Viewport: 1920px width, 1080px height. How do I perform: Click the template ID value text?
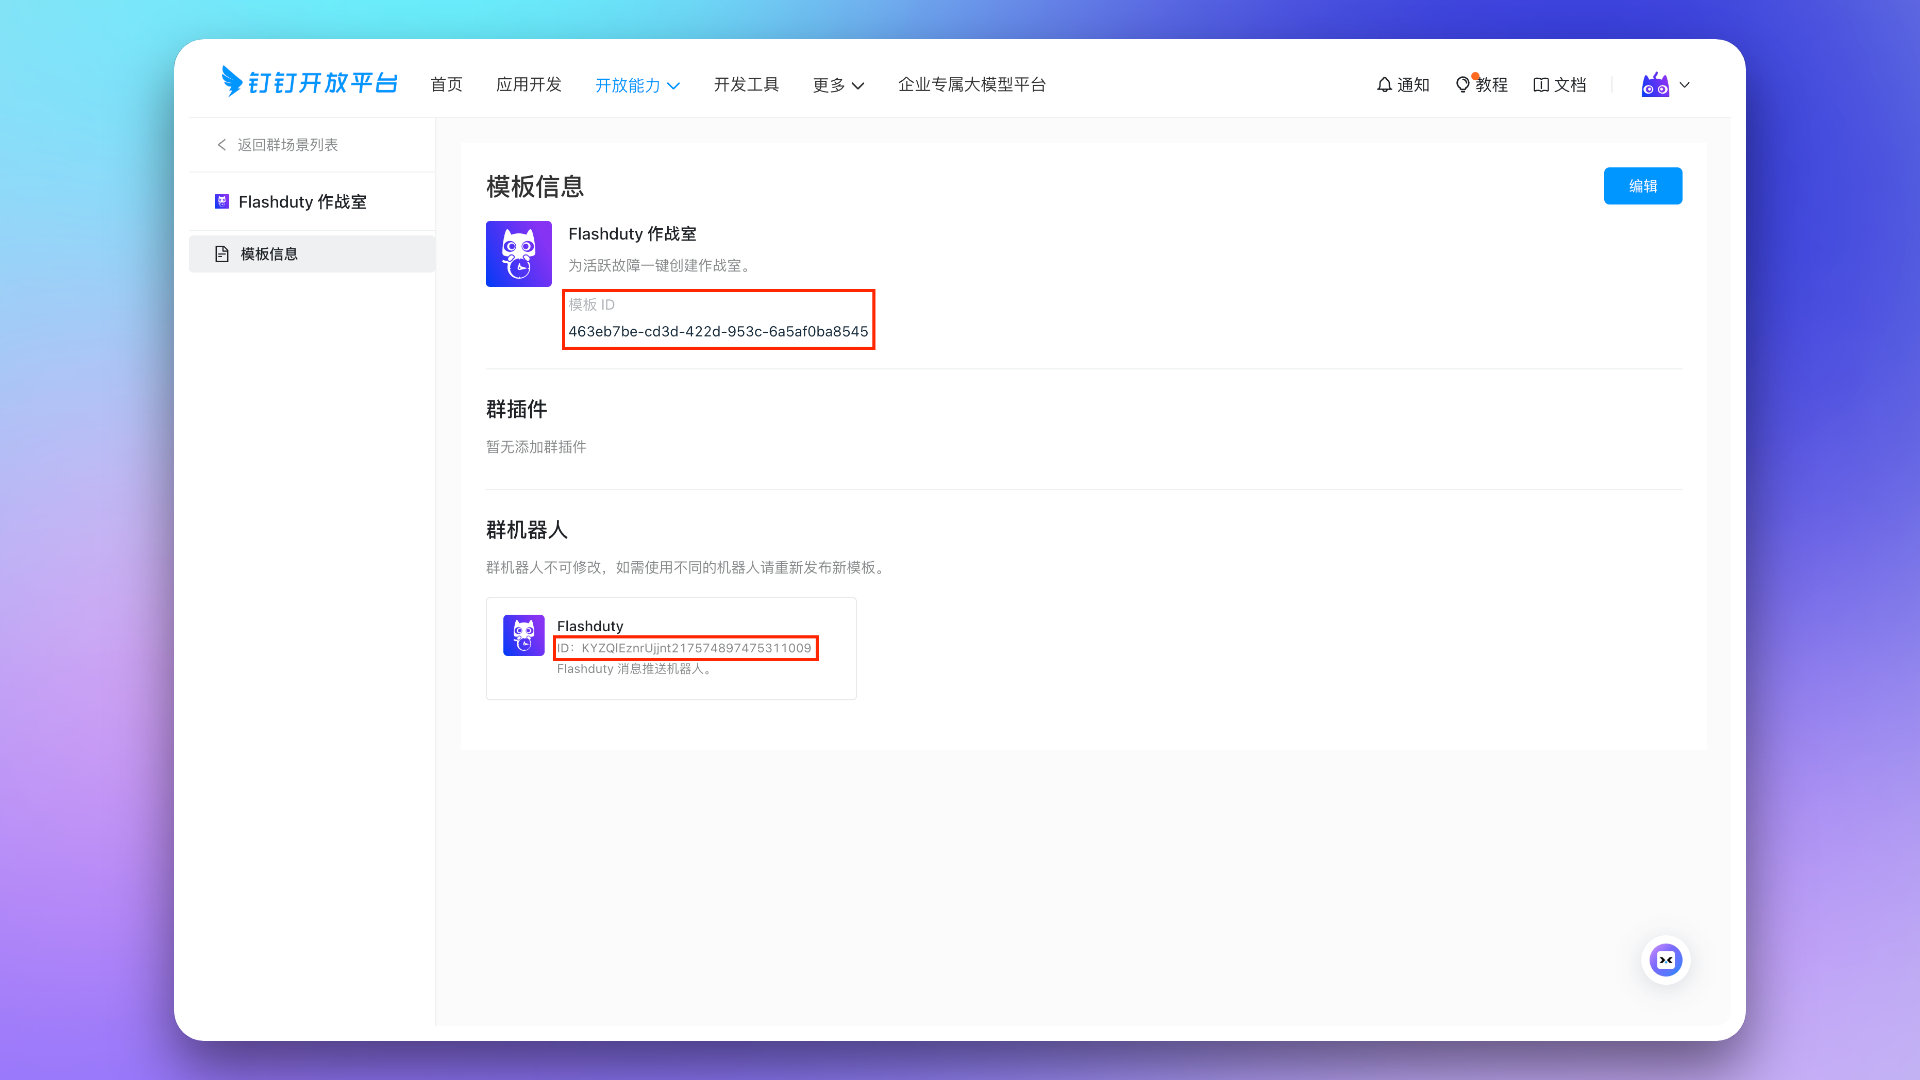tap(718, 332)
